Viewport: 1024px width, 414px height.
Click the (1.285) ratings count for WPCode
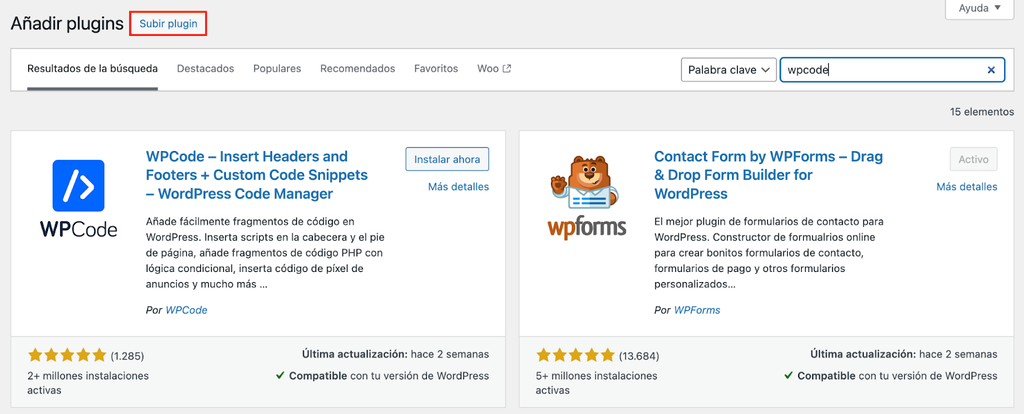coord(127,357)
